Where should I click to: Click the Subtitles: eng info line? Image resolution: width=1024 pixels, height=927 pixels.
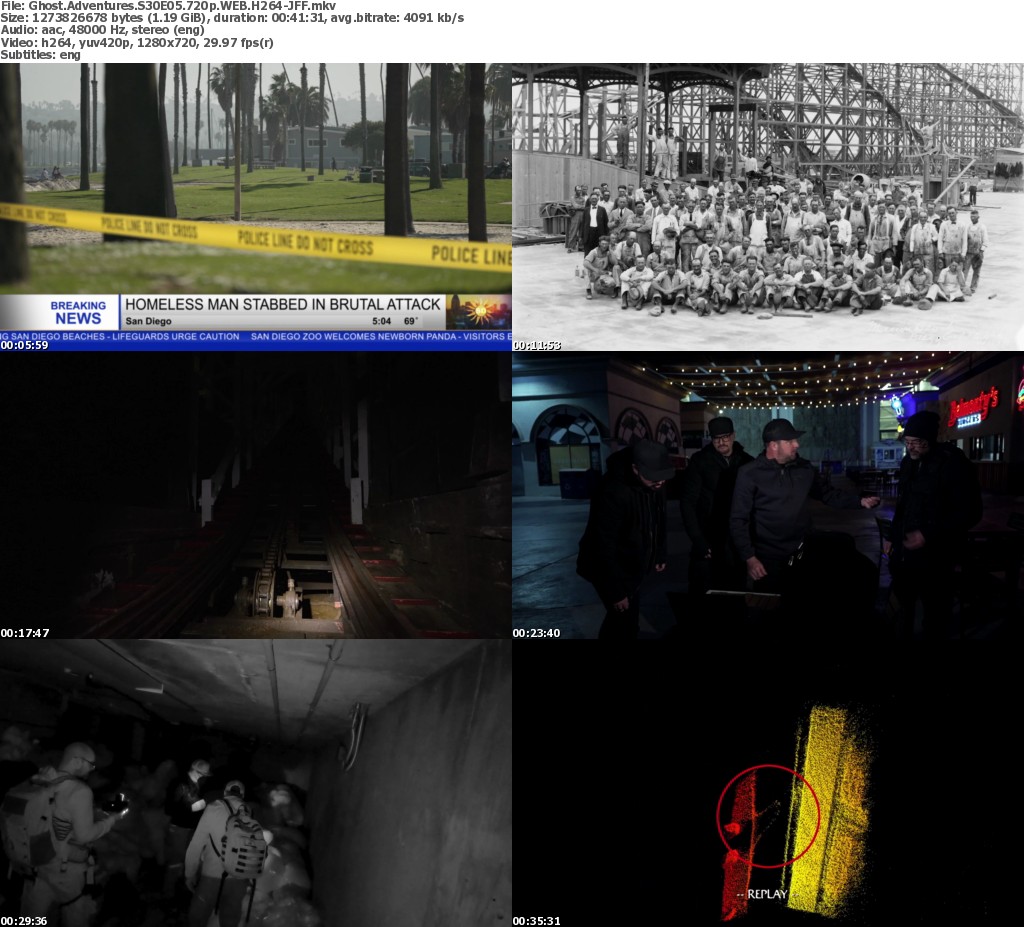coord(41,54)
